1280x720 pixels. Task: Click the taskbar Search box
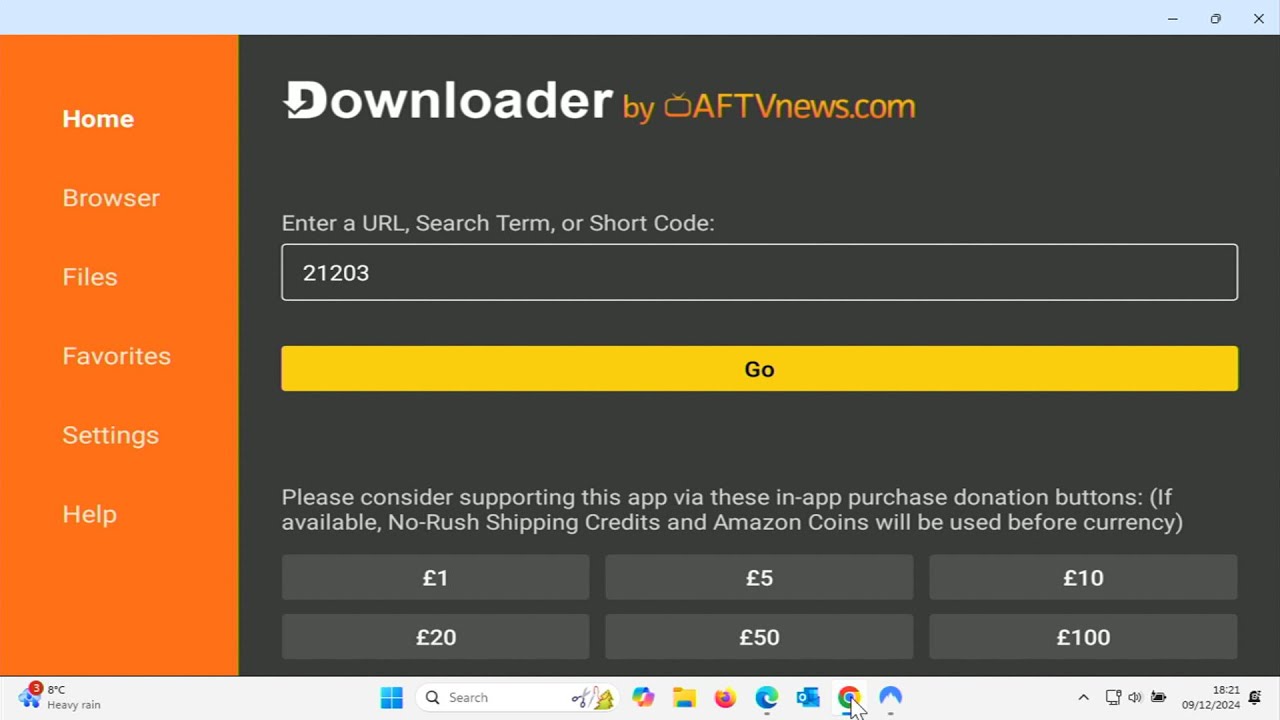point(518,698)
